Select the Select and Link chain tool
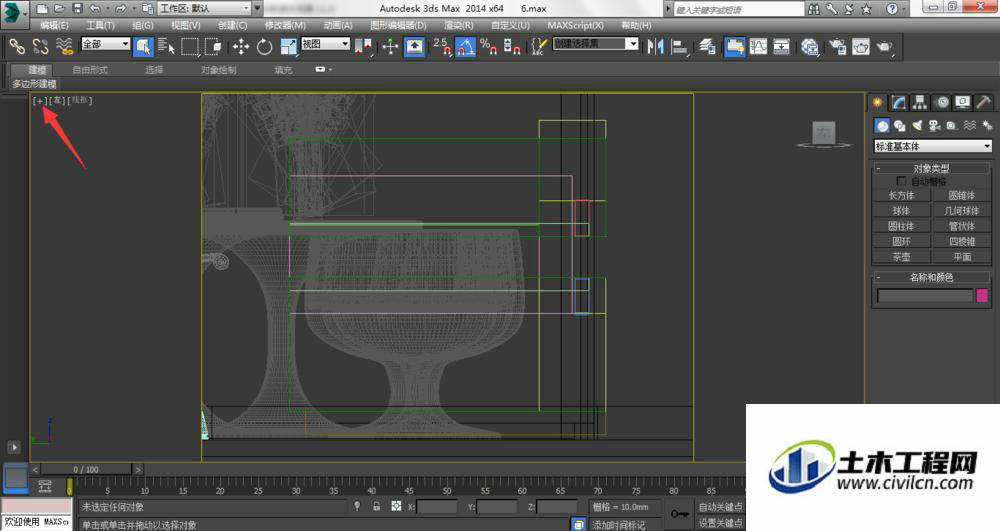The height and width of the screenshot is (531, 1000). coord(17,47)
